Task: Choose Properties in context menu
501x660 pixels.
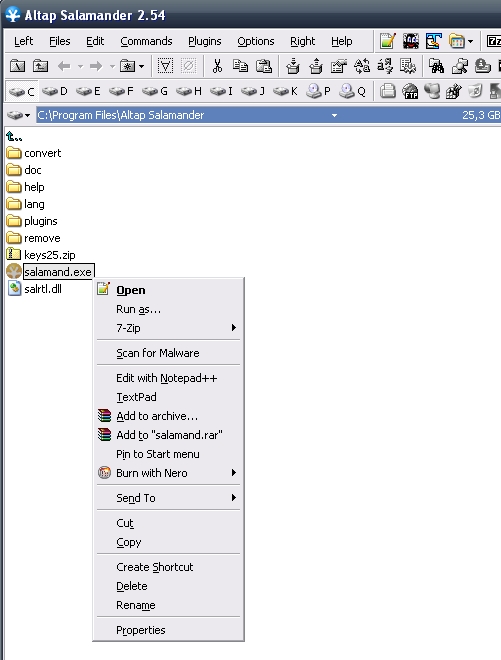Action: click(168, 630)
